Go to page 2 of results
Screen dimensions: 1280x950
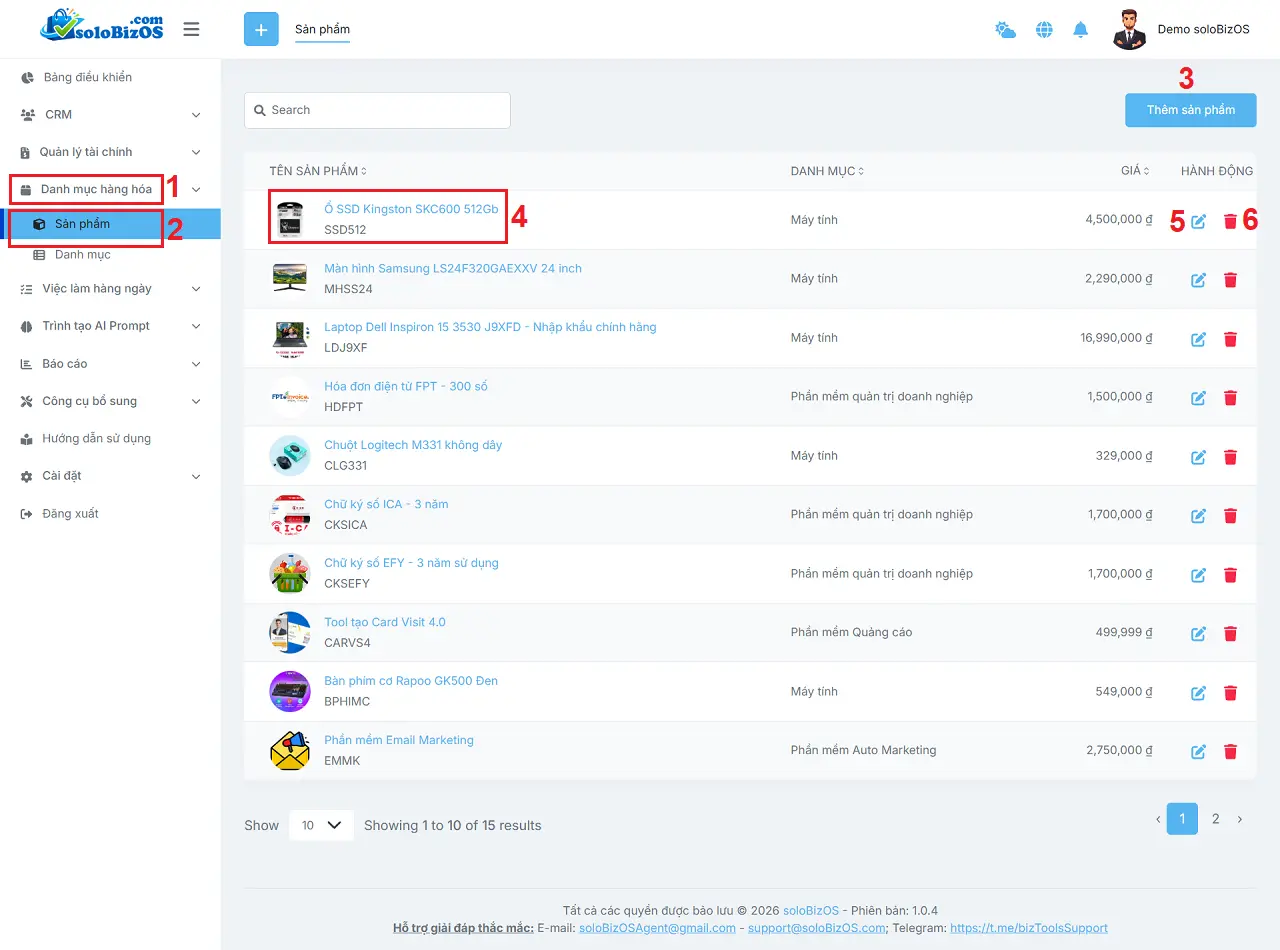coord(1215,819)
